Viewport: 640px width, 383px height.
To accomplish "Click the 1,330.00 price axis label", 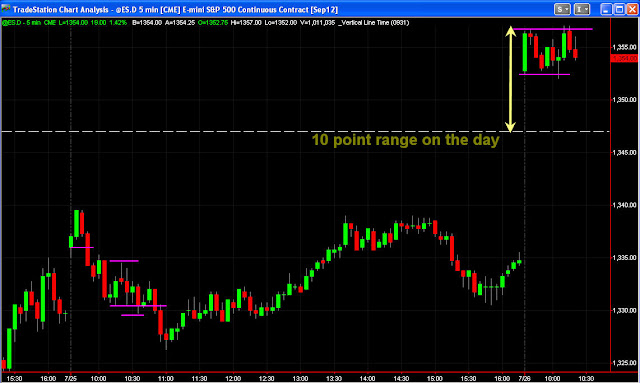I will coord(624,310).
